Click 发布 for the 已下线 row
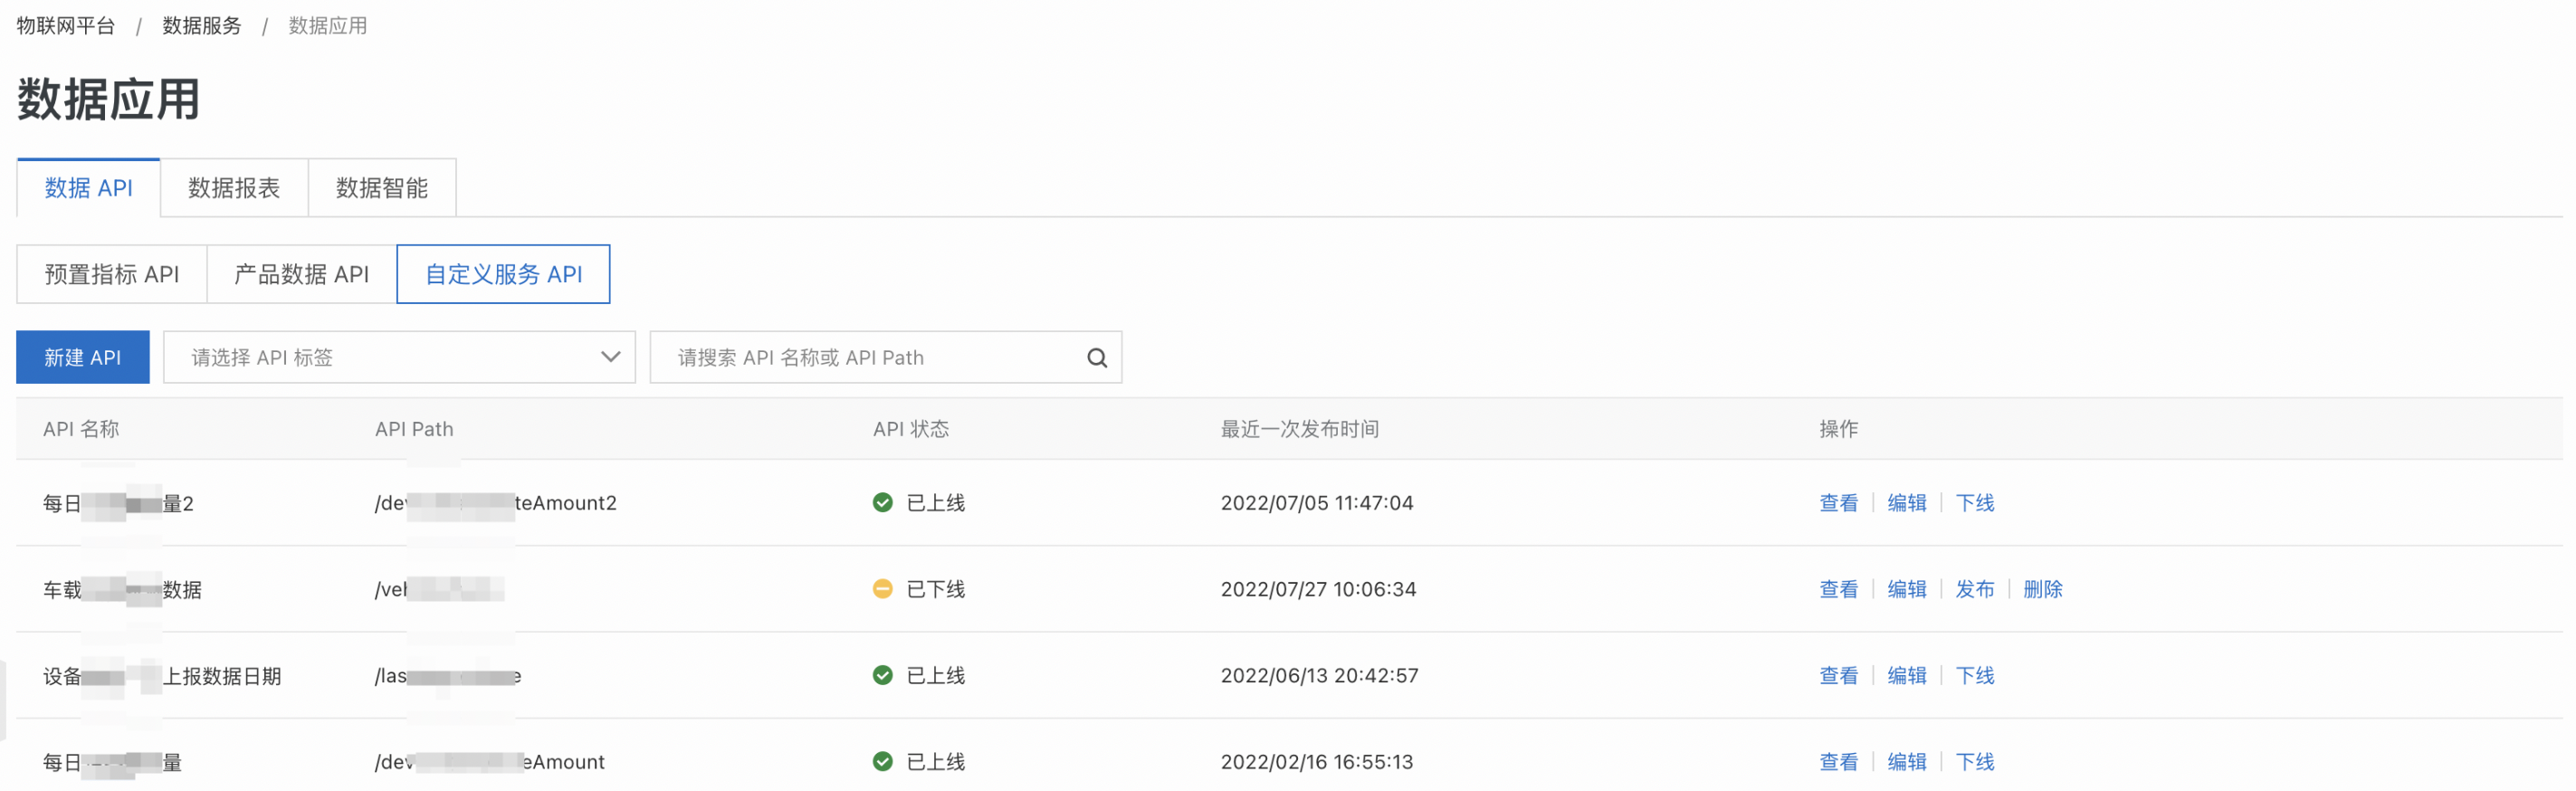 (x=1975, y=589)
